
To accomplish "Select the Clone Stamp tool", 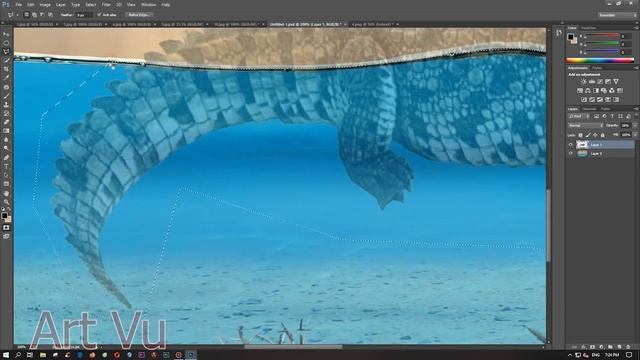I will coord(6,104).
